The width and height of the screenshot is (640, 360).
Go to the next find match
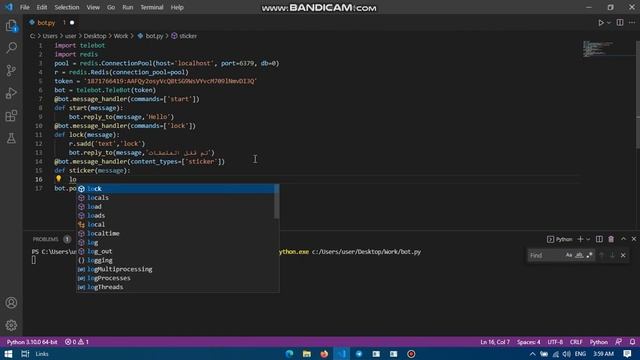point(612,256)
